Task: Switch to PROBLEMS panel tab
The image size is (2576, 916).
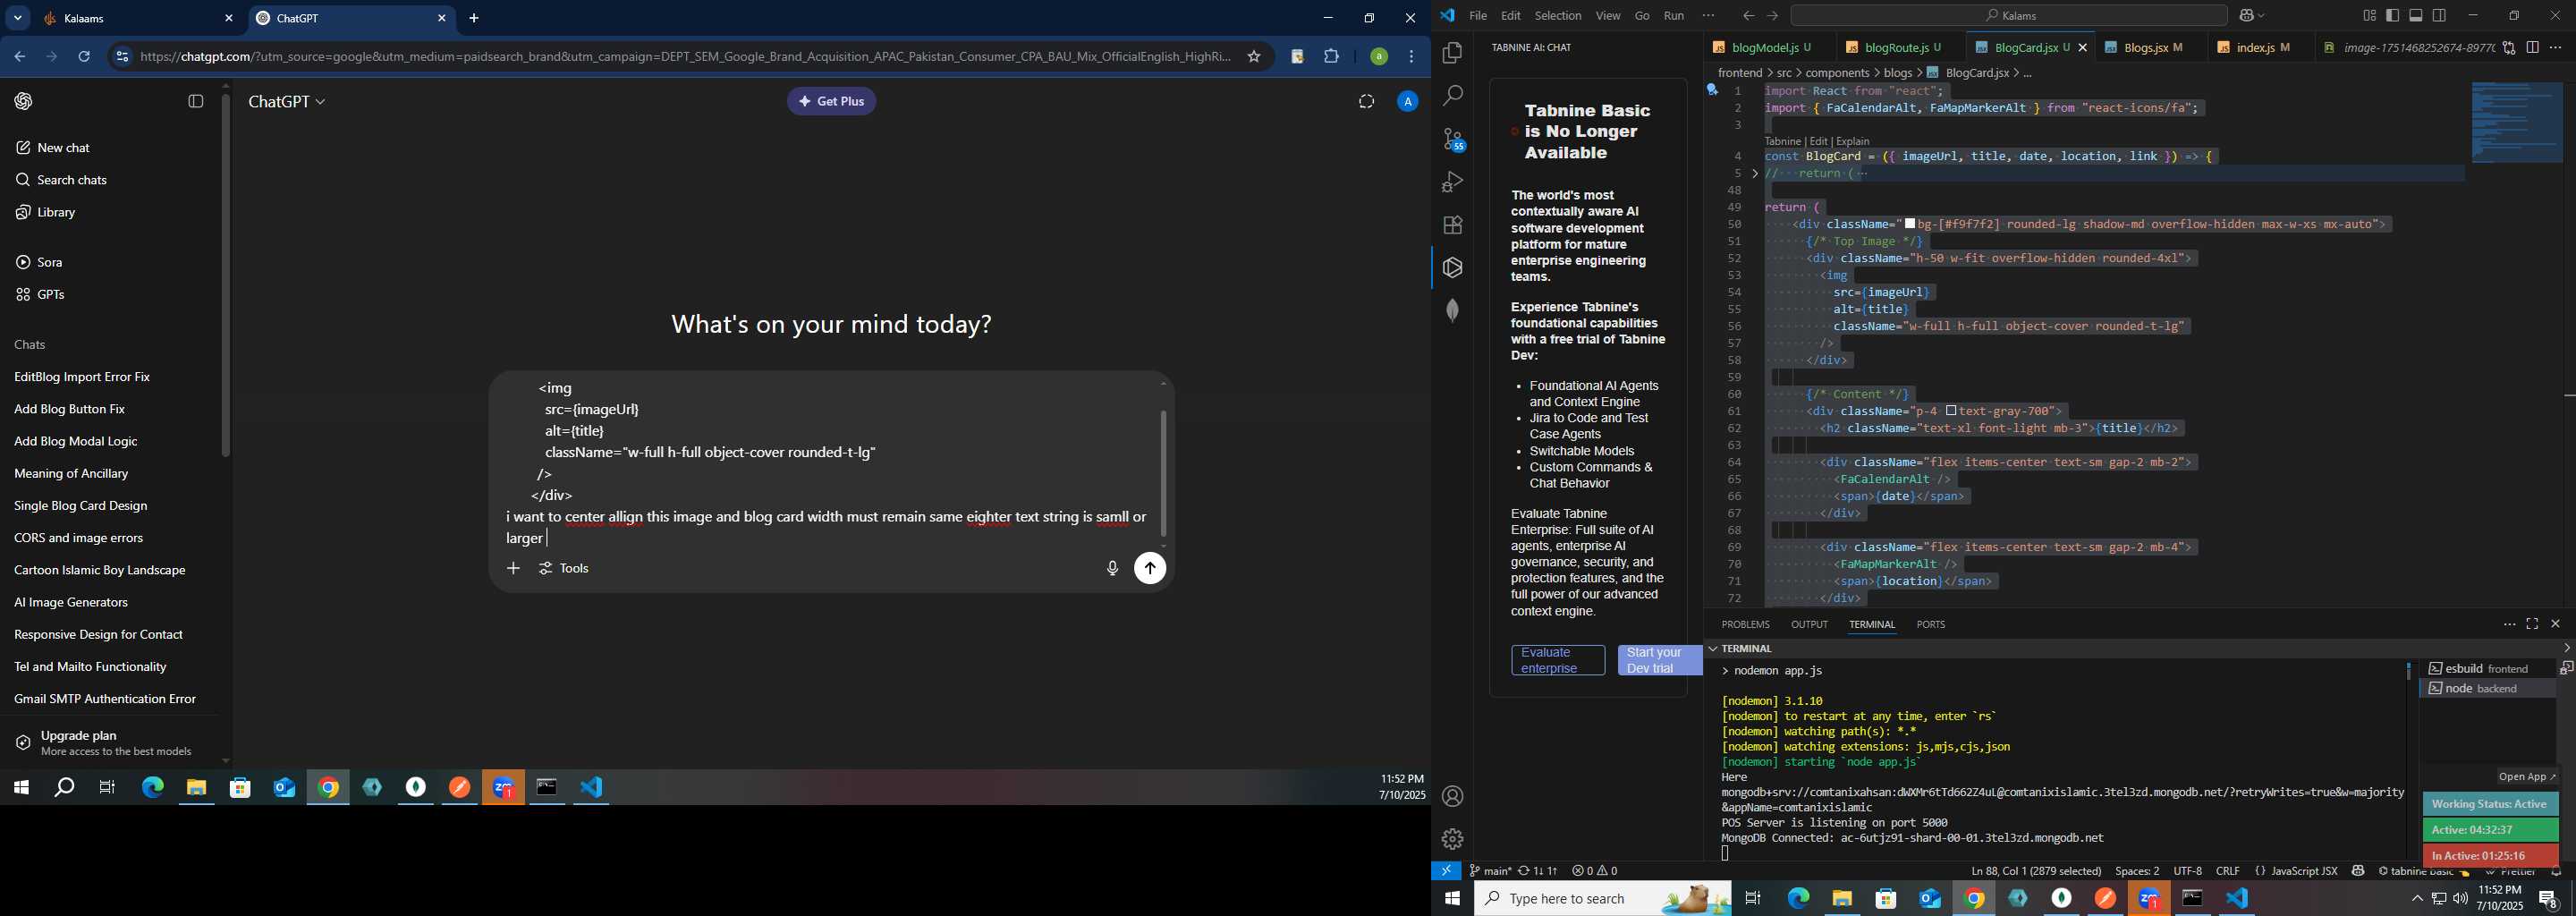Action: point(1745,624)
